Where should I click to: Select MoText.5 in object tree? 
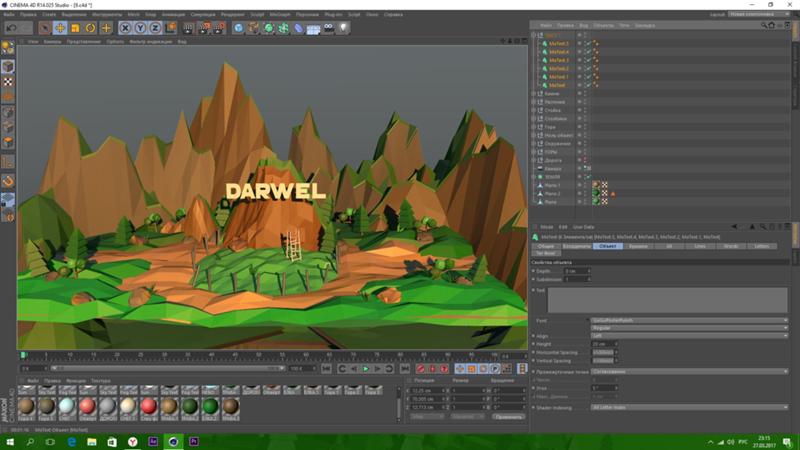pyautogui.click(x=559, y=44)
